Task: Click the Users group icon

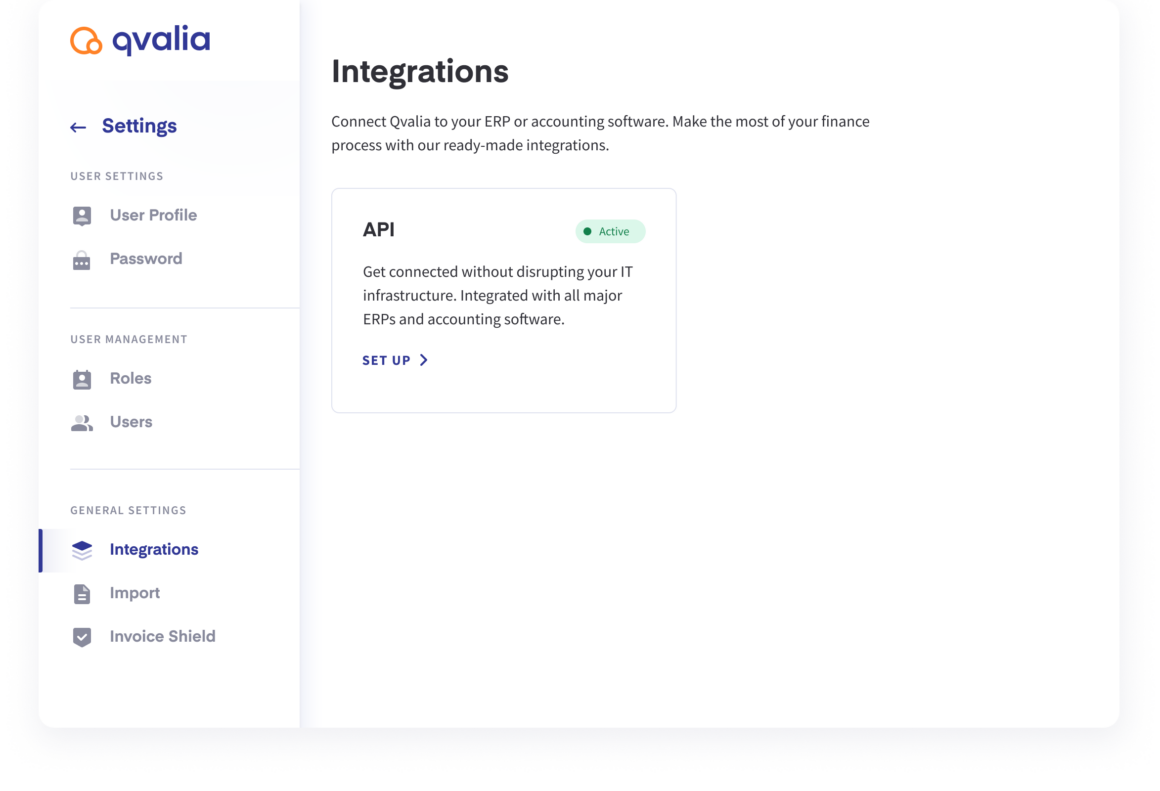Action: point(82,423)
